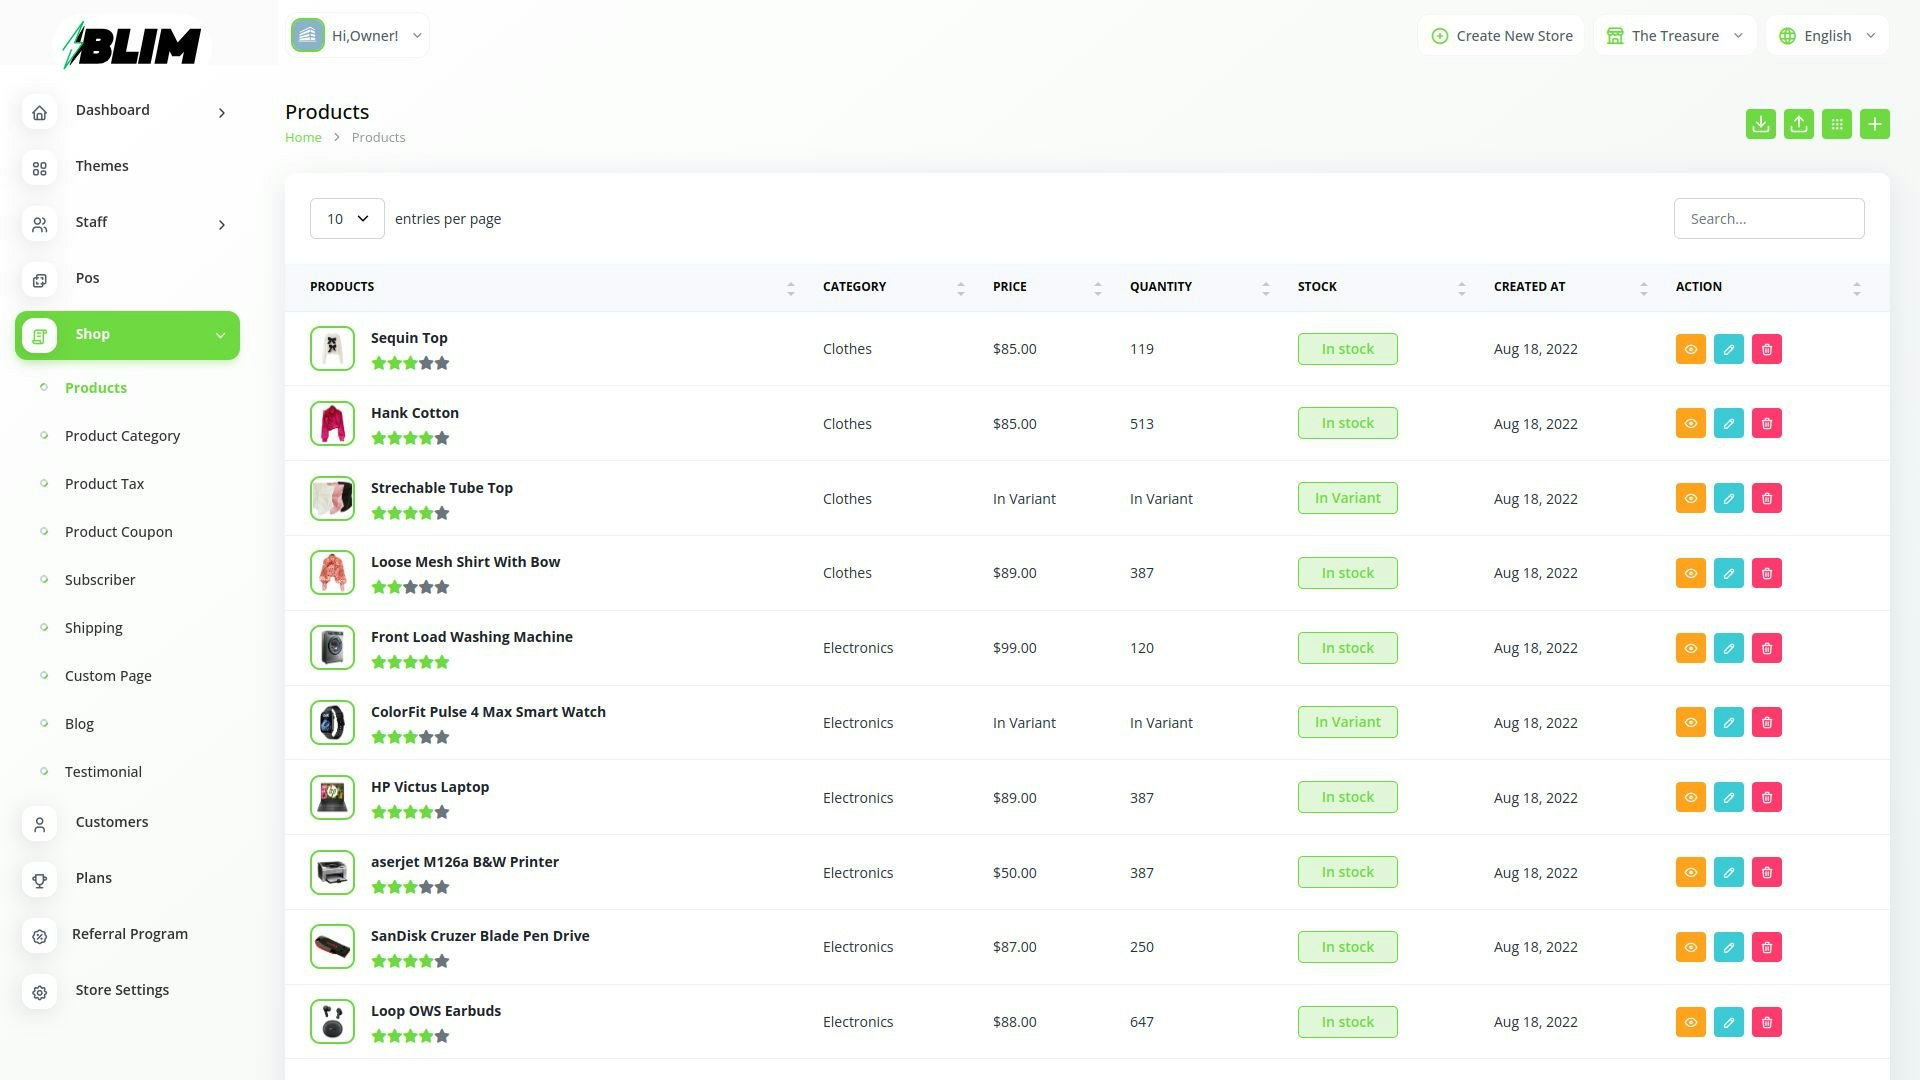View details of HP Victus Laptop
Image resolution: width=1920 pixels, height=1080 pixels.
coord(1691,797)
